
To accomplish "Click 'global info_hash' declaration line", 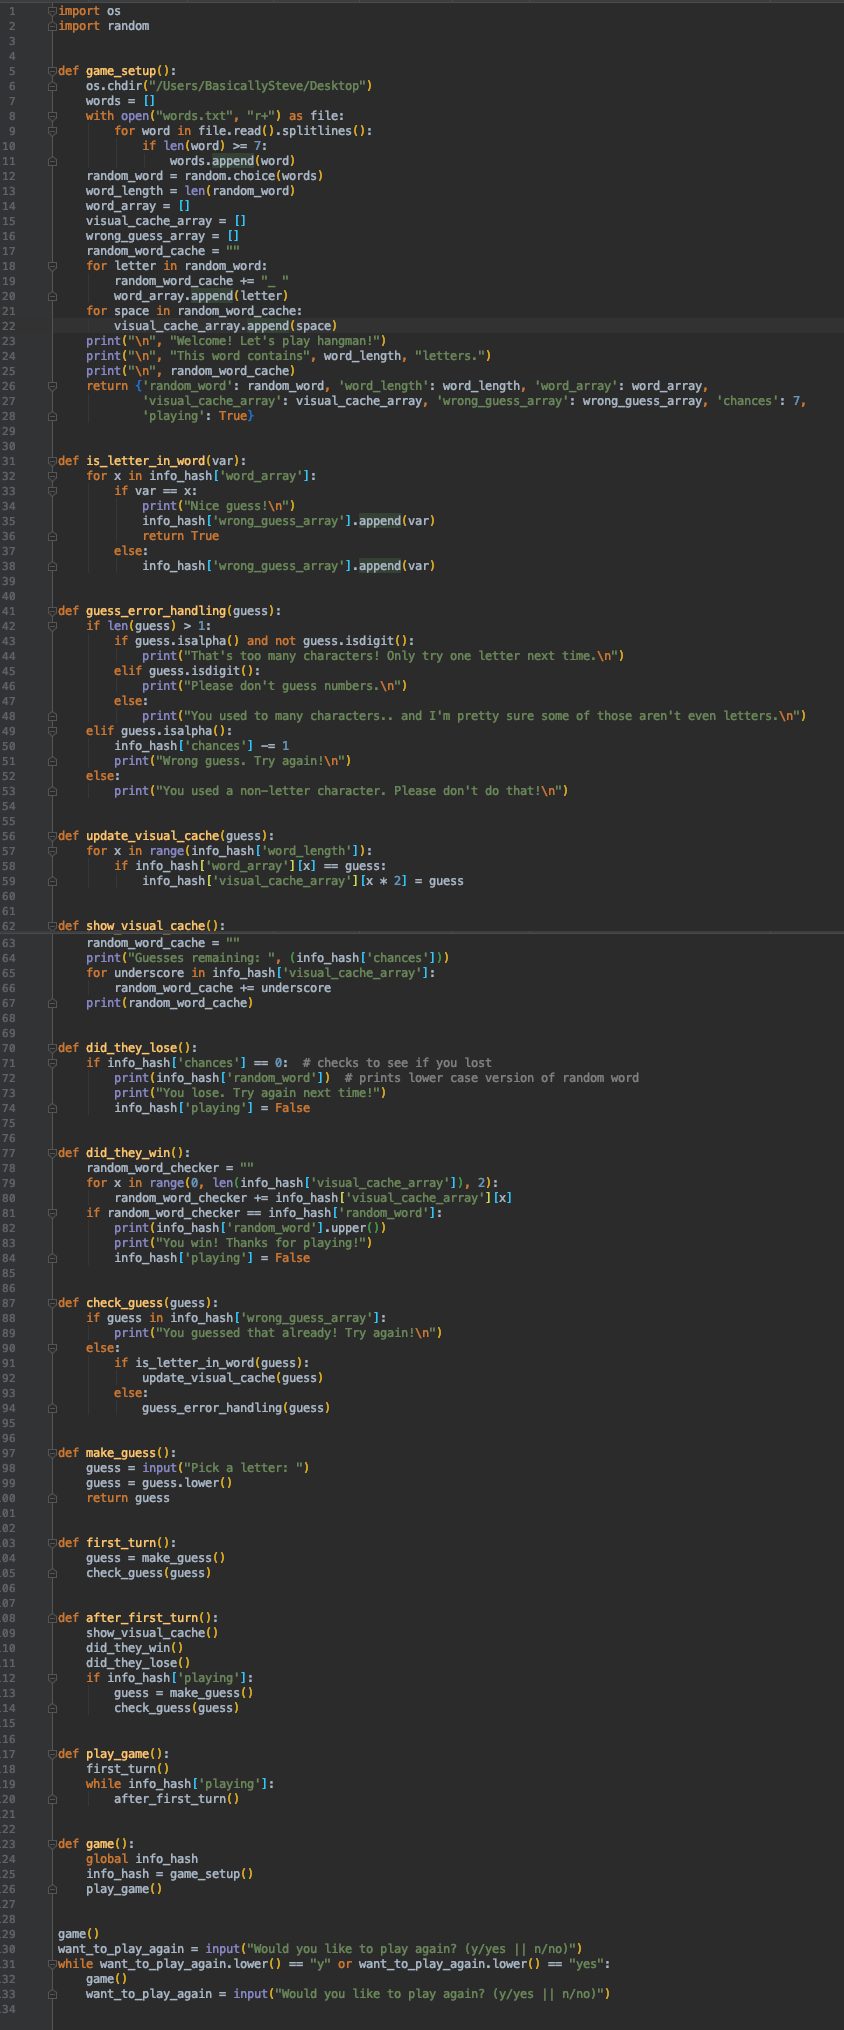I will [142, 1859].
